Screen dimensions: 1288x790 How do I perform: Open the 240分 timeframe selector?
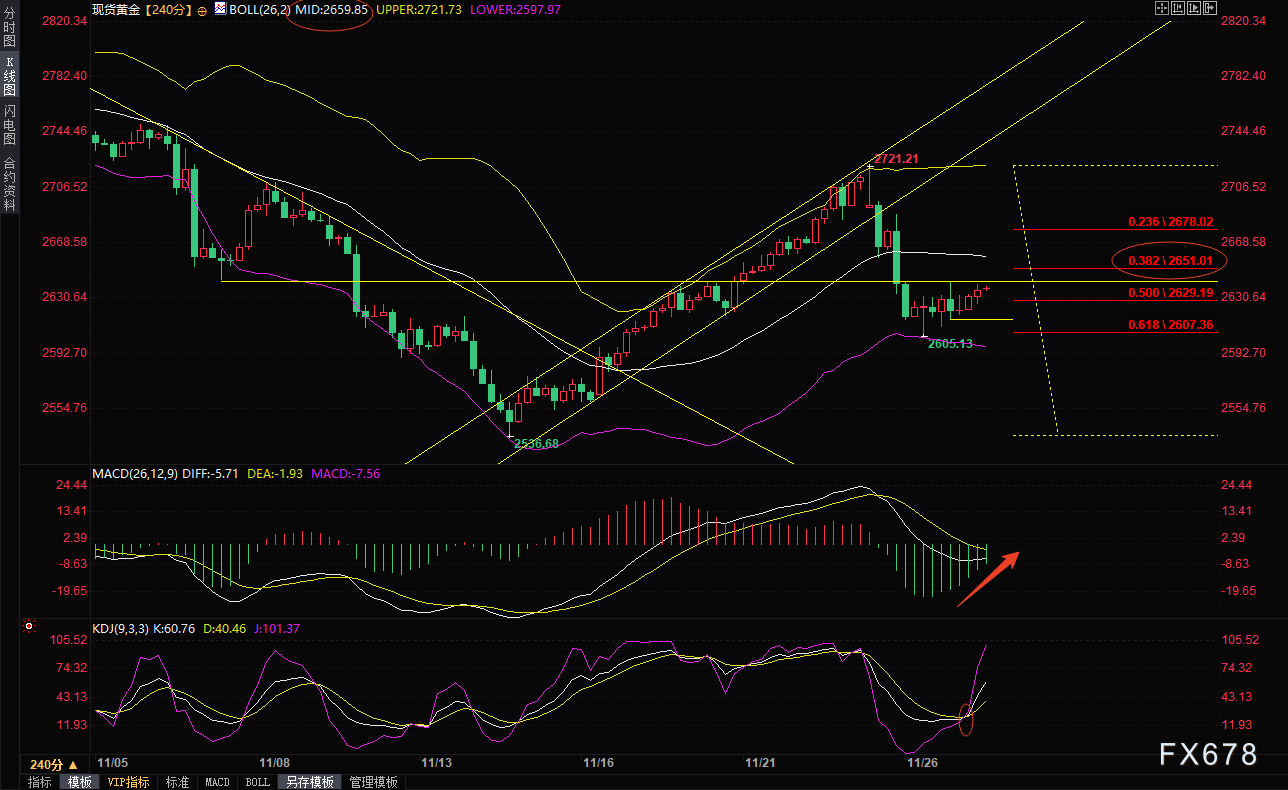coord(53,763)
